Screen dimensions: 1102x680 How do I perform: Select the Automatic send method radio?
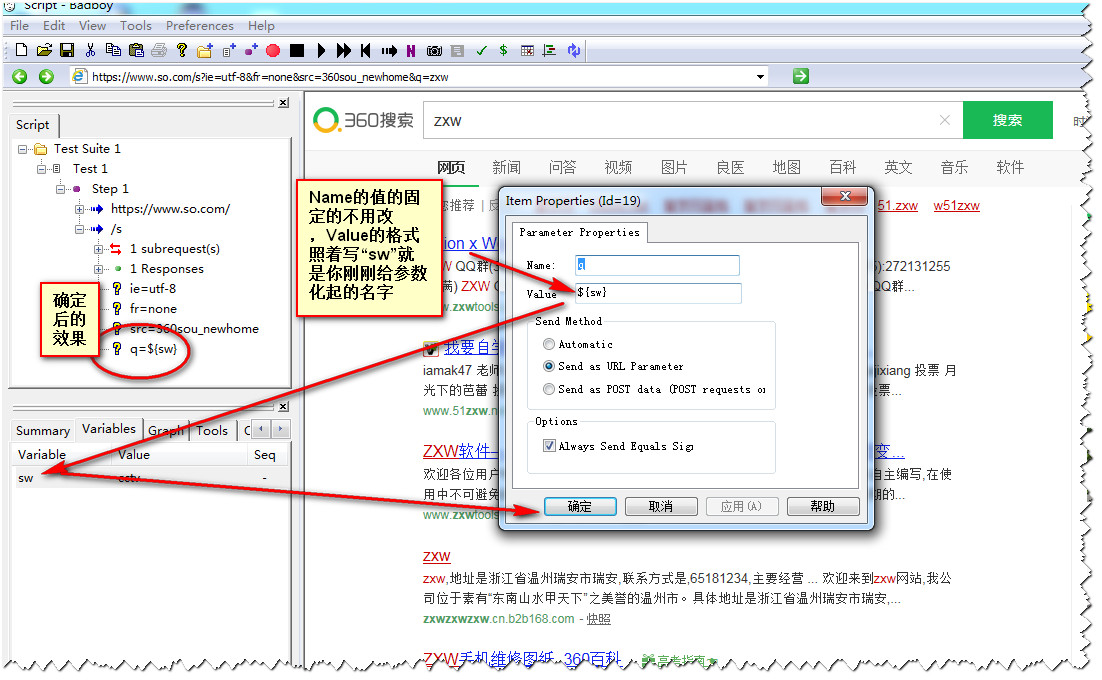coord(549,344)
